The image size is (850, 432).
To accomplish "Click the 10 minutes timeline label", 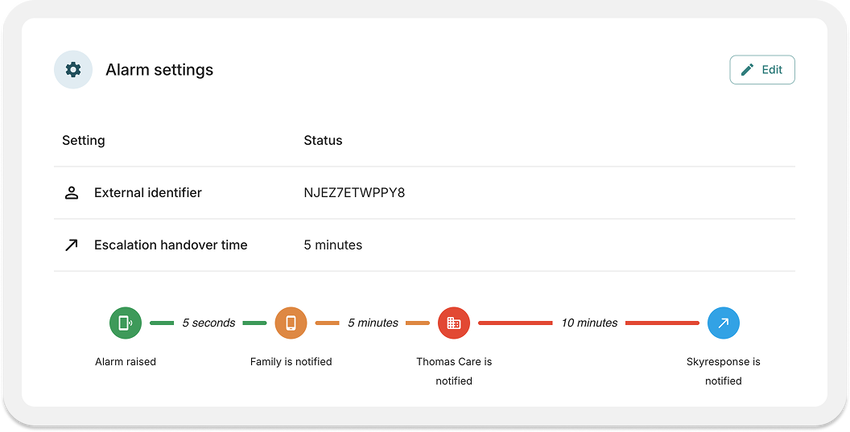I will tap(589, 323).
